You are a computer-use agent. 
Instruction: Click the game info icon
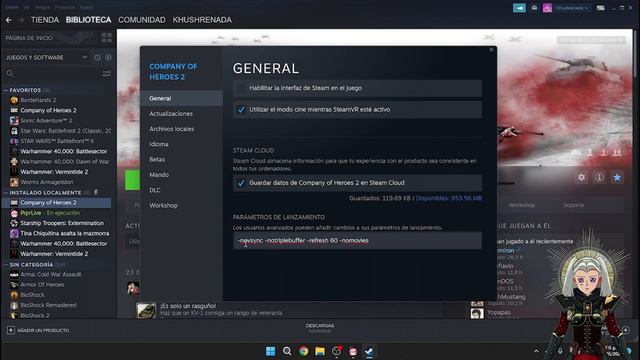click(599, 177)
